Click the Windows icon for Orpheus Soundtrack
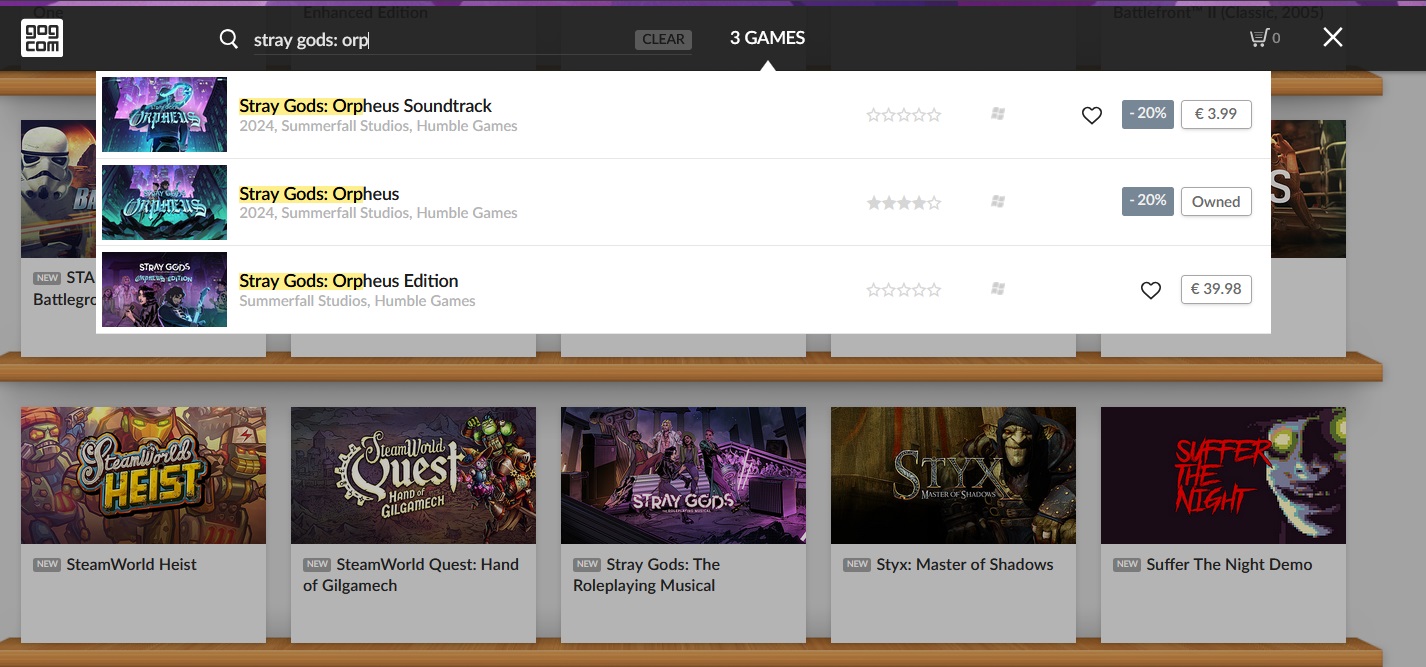The image size is (1426, 667). point(997,114)
